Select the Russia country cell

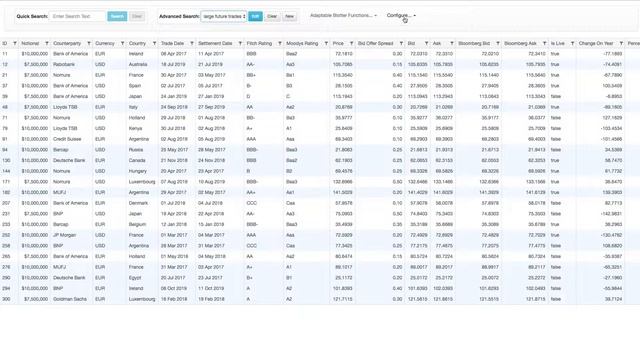point(142,150)
